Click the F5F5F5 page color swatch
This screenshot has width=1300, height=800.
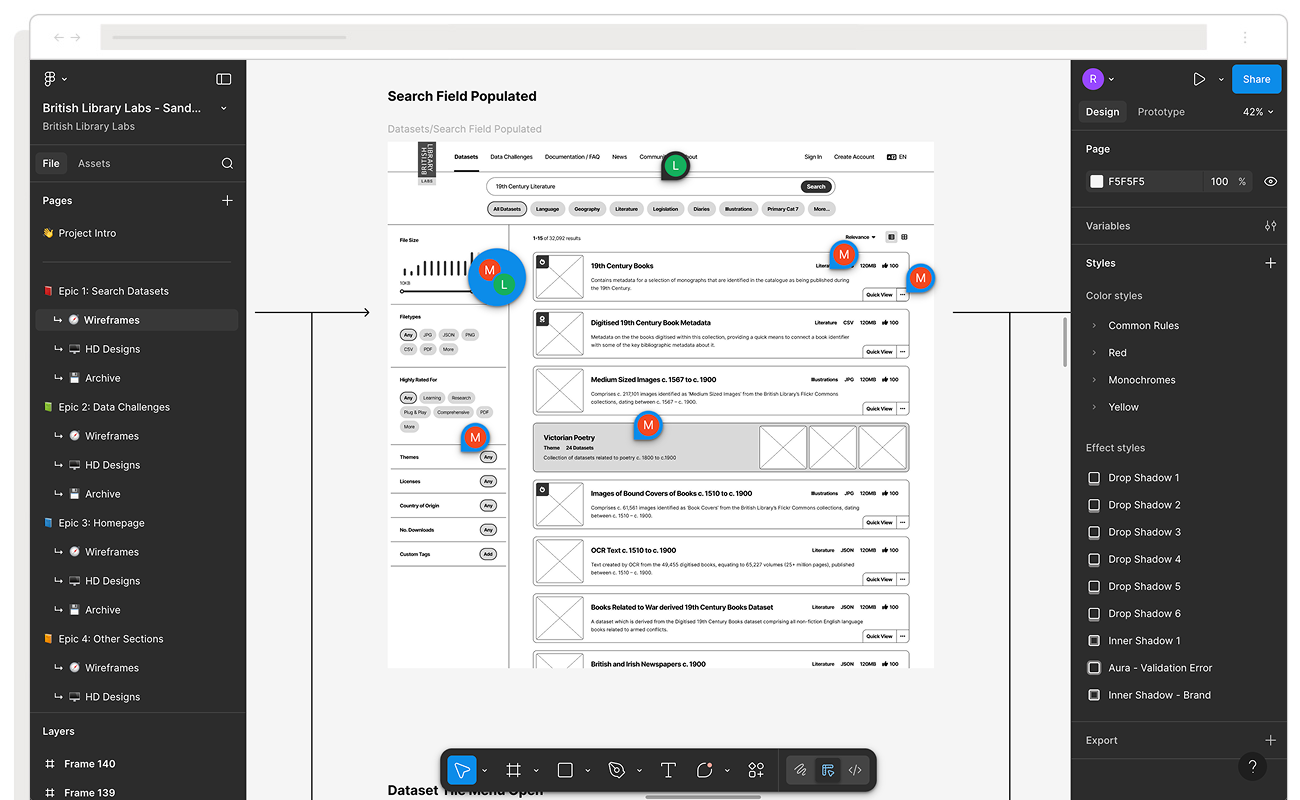coord(1097,181)
